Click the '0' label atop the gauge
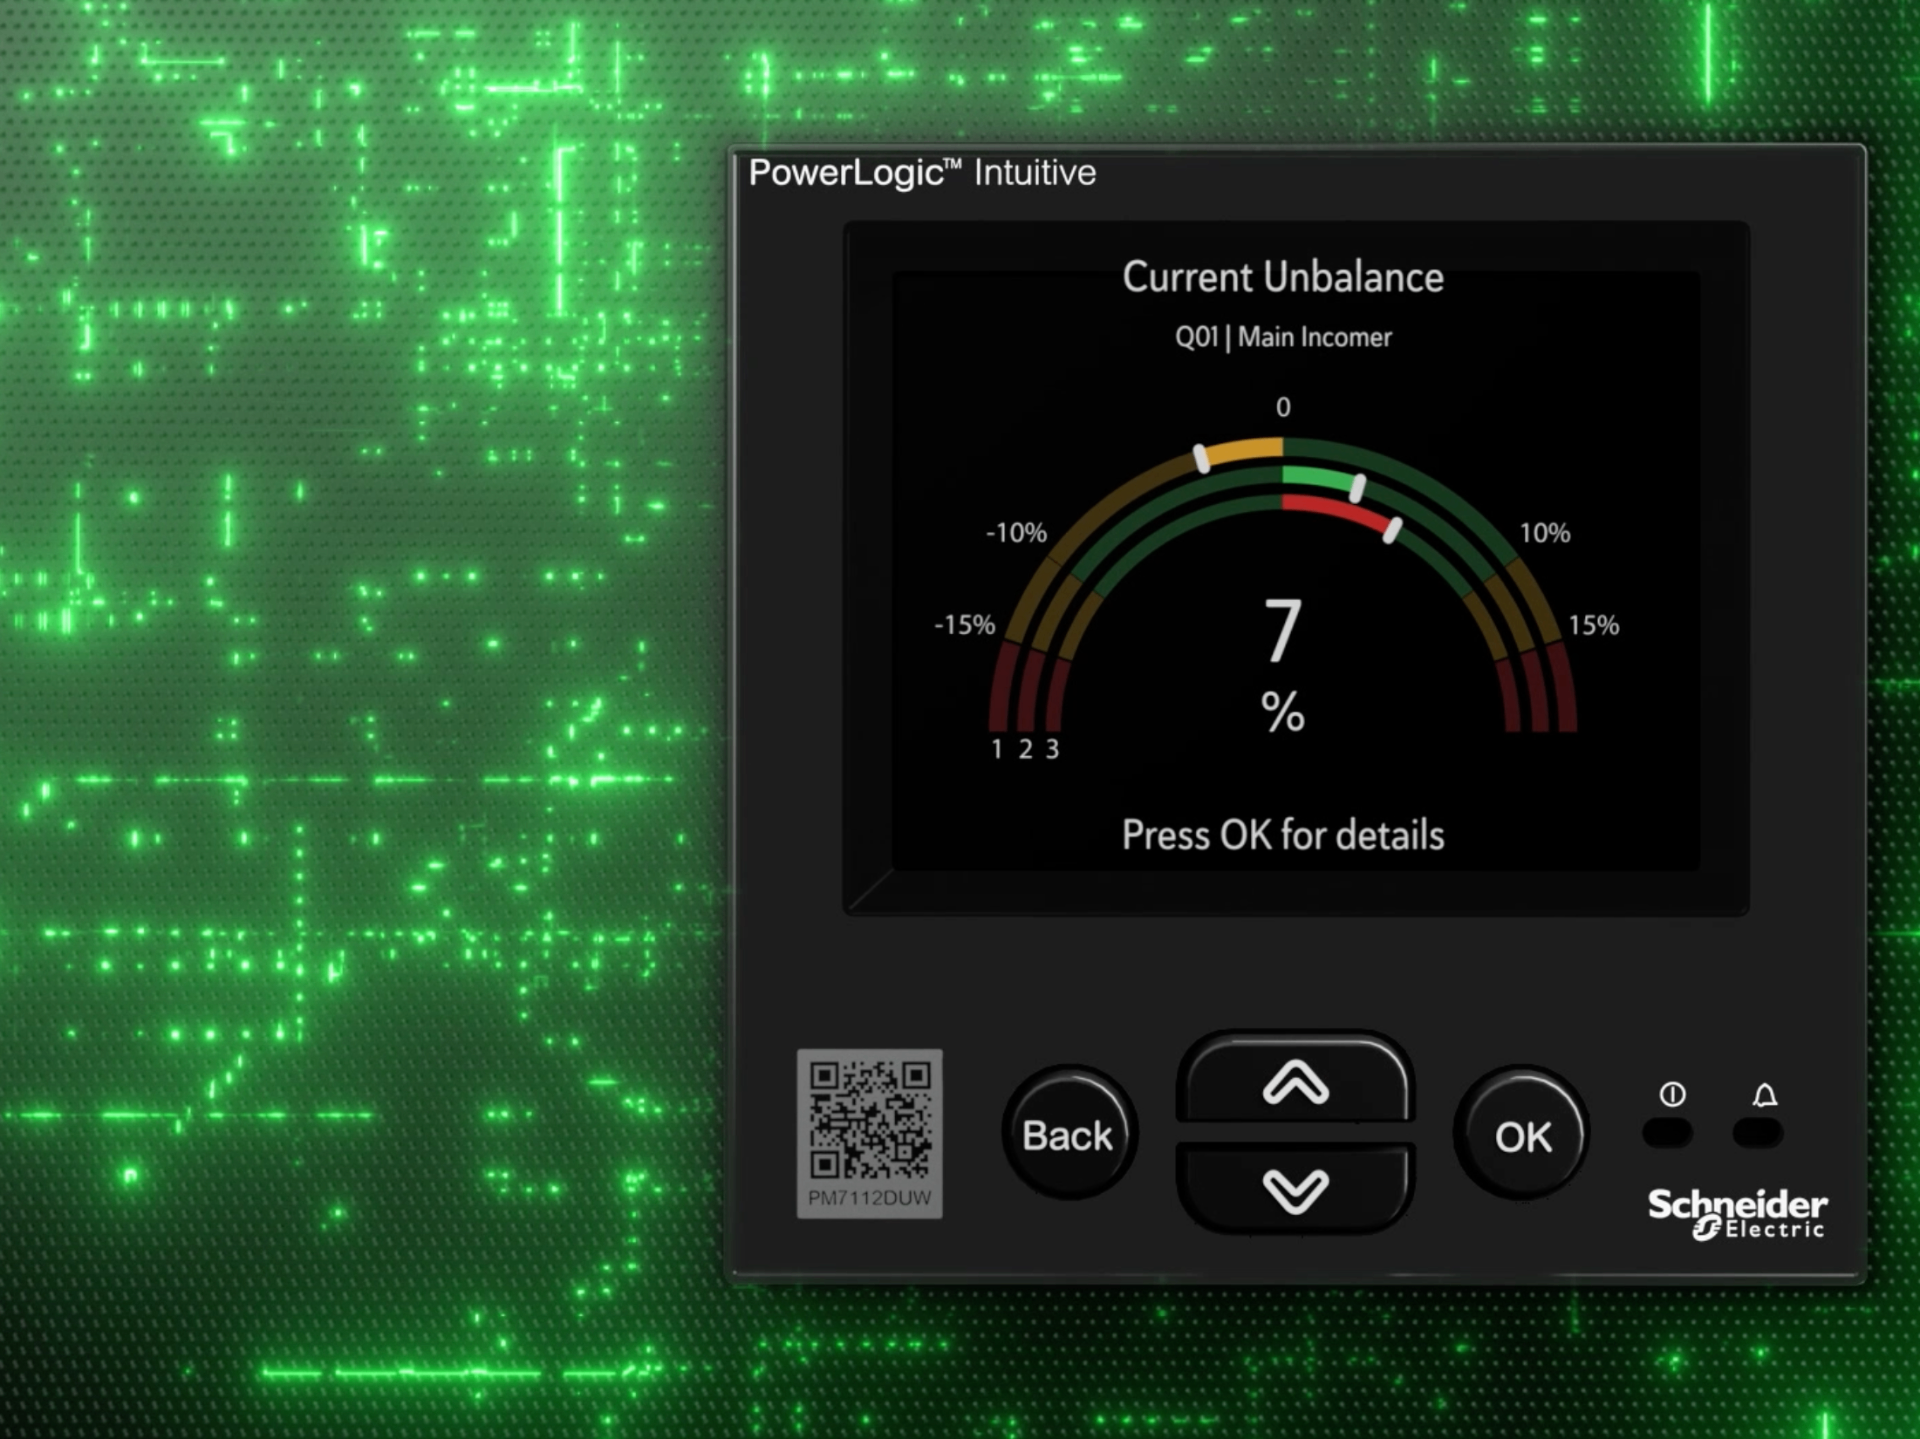Viewport: 1920px width, 1439px height. [1283, 407]
